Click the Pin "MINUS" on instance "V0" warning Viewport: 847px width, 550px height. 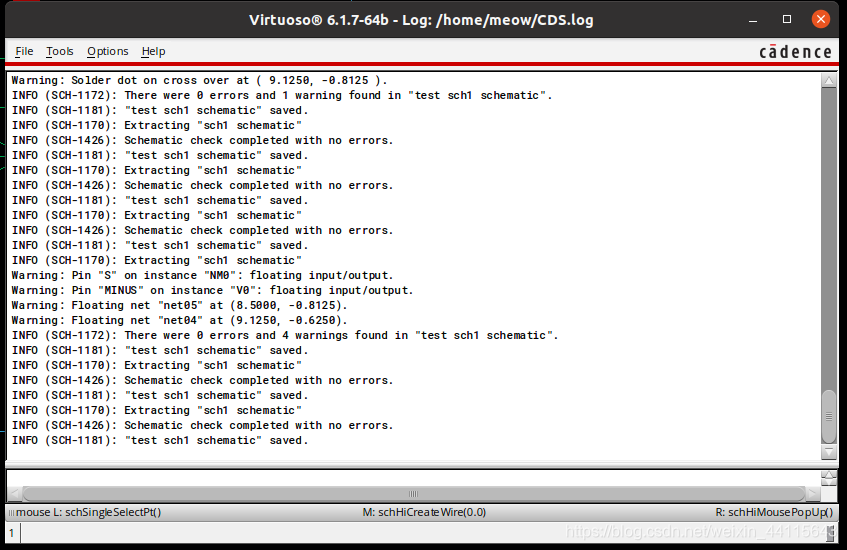click(x=212, y=290)
